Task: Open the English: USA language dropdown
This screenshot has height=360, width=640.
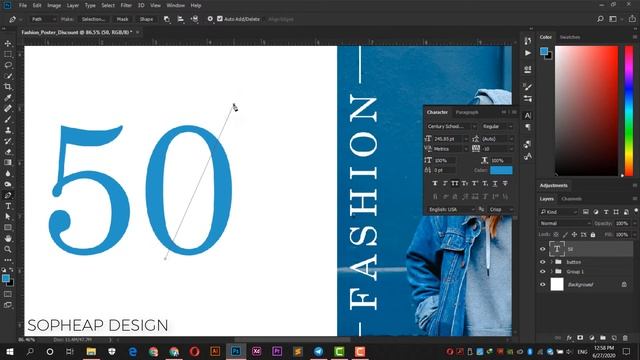Action: (x=451, y=209)
